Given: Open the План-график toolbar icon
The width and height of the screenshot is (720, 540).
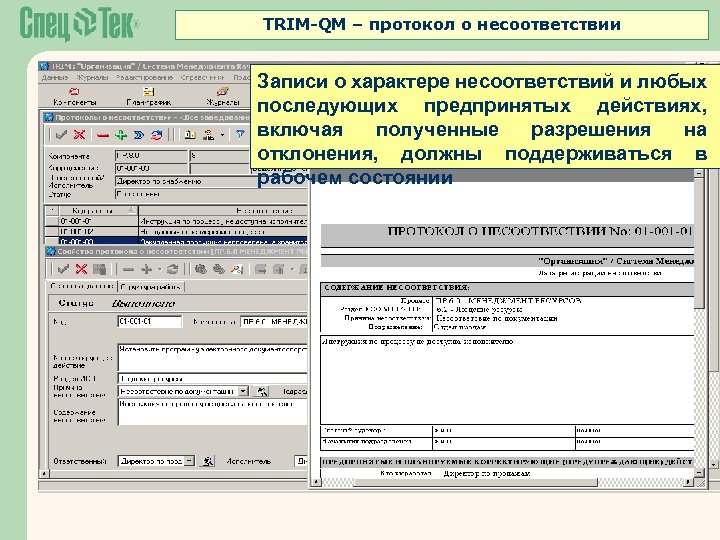Looking at the screenshot, I should [x=149, y=96].
